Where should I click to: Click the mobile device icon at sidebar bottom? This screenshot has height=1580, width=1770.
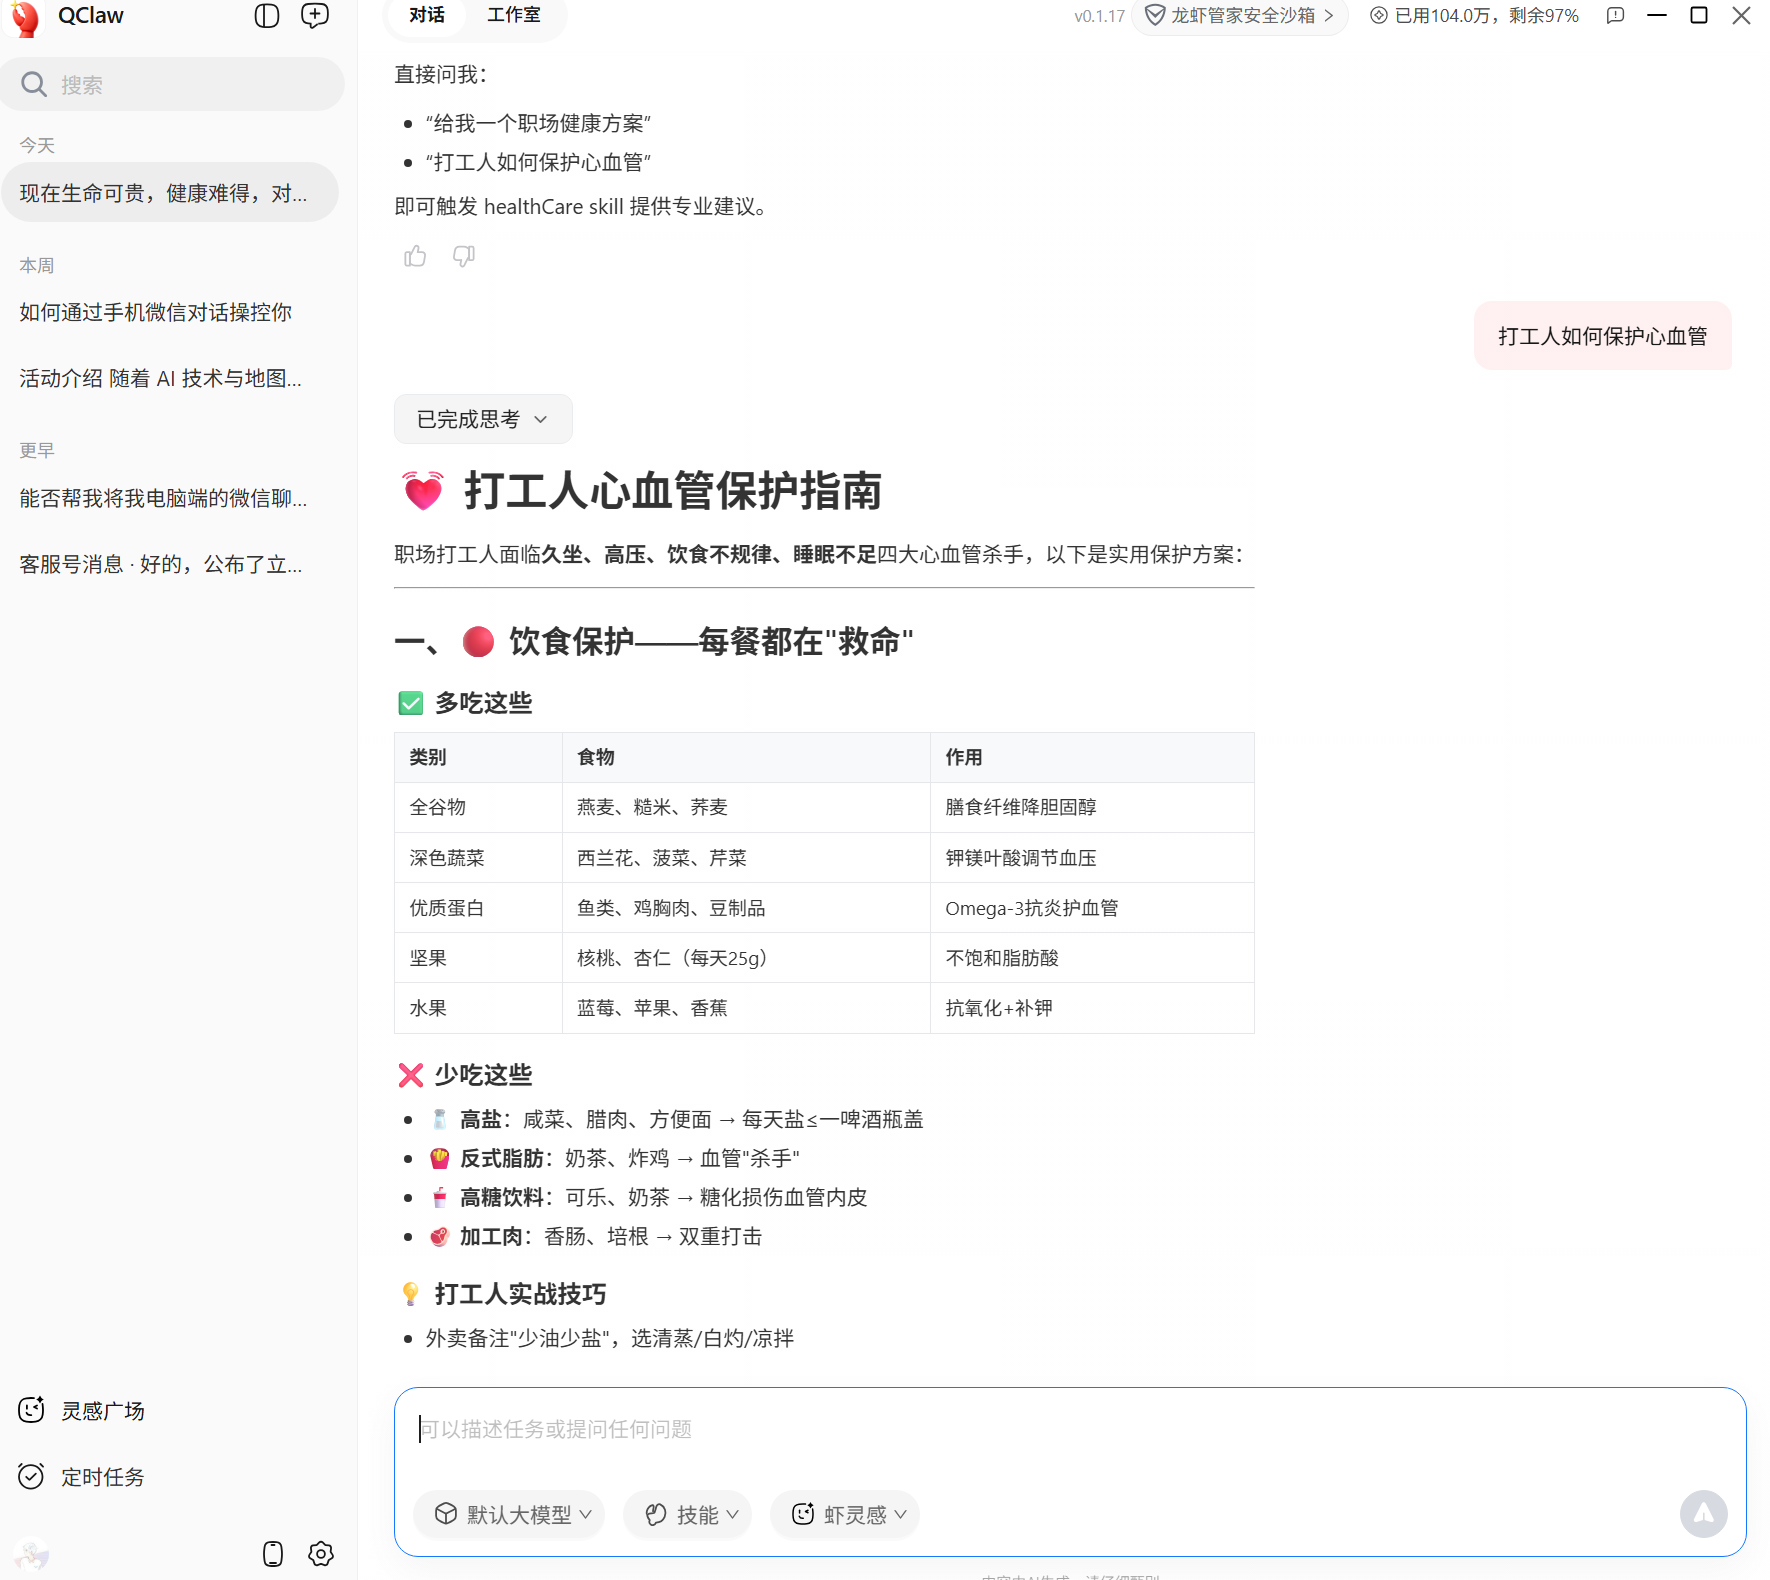tap(272, 1554)
